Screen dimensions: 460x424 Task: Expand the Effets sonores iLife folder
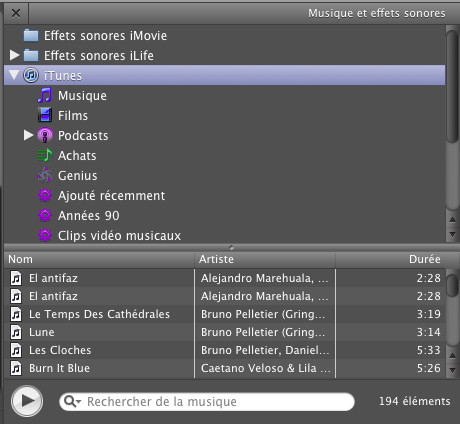pyautogui.click(x=14, y=55)
